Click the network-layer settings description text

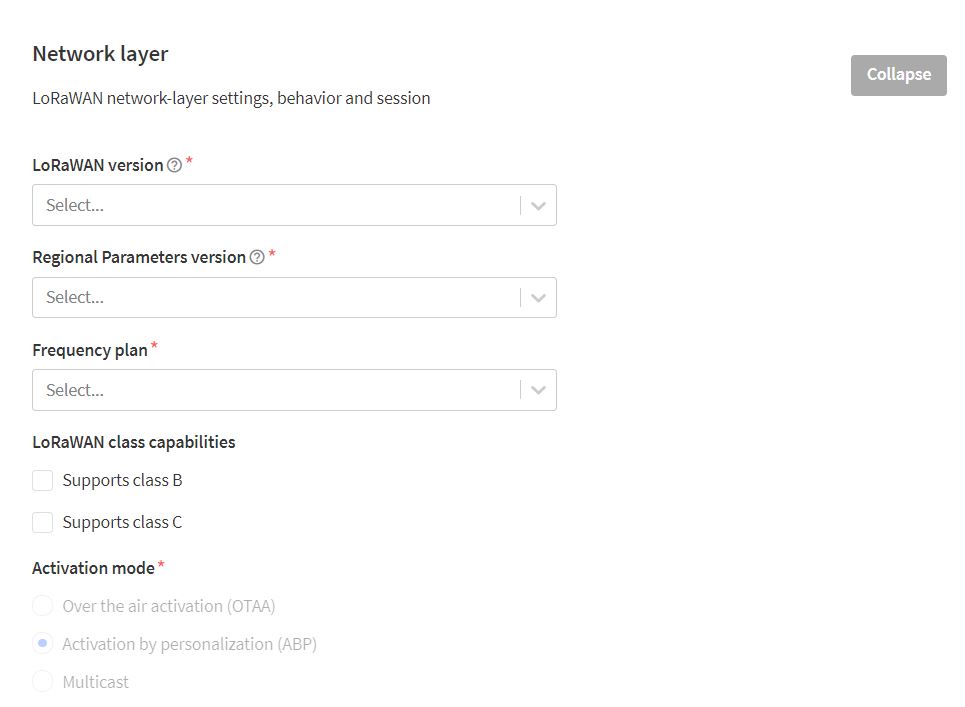(x=231, y=97)
